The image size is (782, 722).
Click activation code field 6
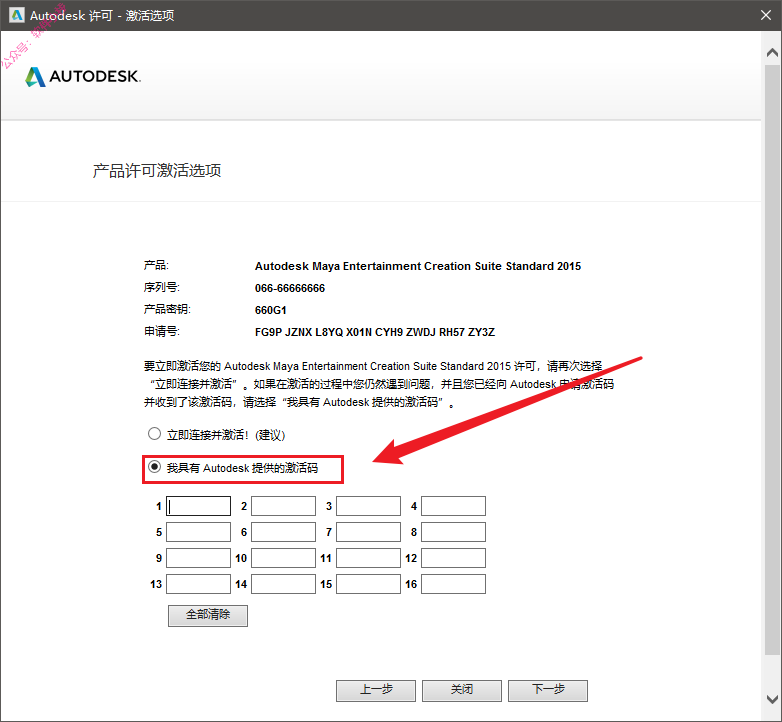(x=283, y=532)
